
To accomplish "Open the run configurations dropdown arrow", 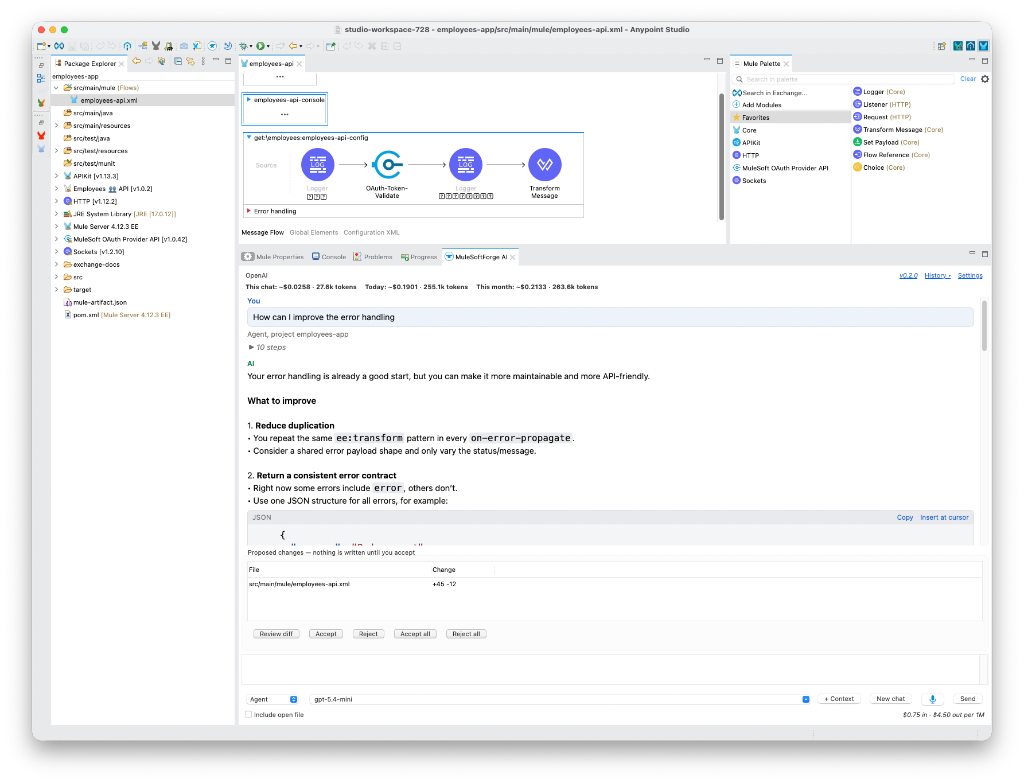I will 268,46.
